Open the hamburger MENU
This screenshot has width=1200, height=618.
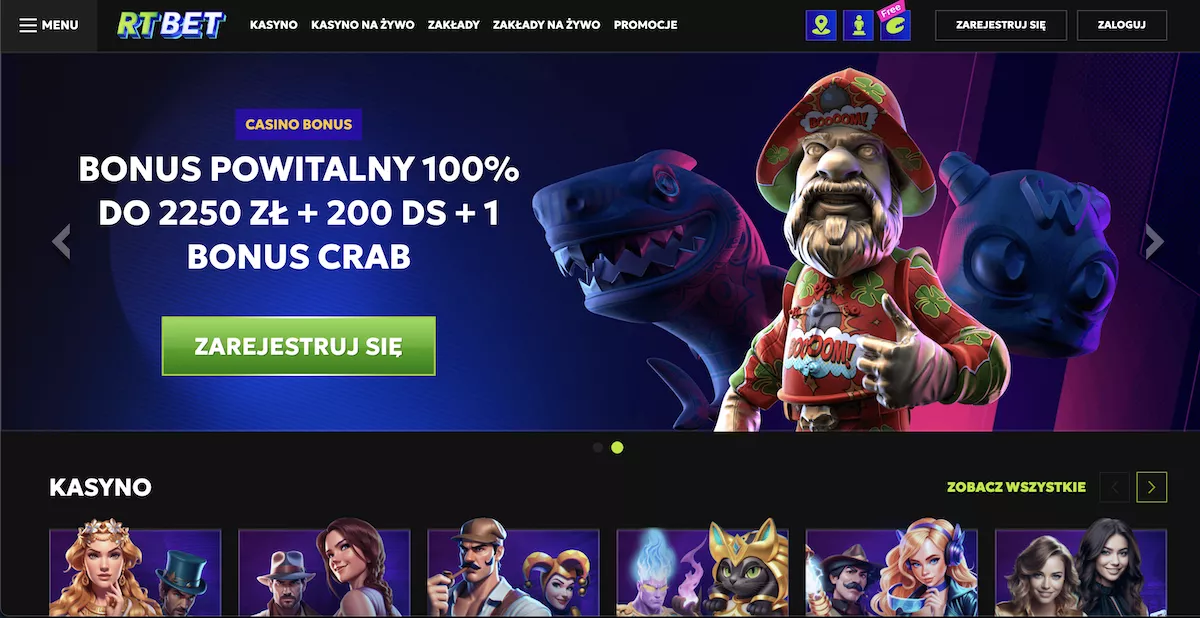click(49, 25)
